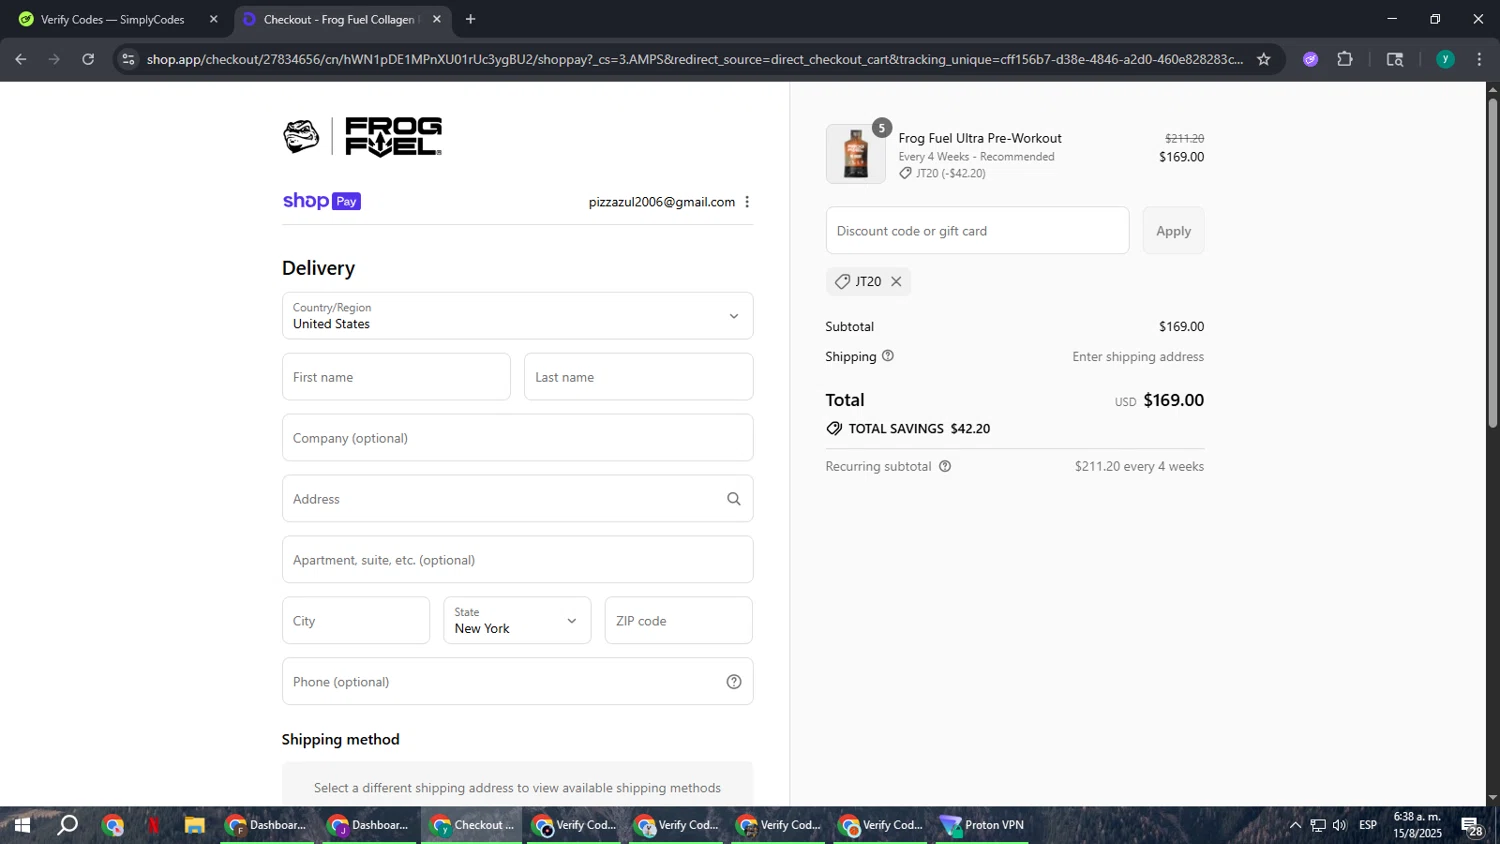Open first Dashboard taskbar window
The width and height of the screenshot is (1500, 844).
click(267, 825)
